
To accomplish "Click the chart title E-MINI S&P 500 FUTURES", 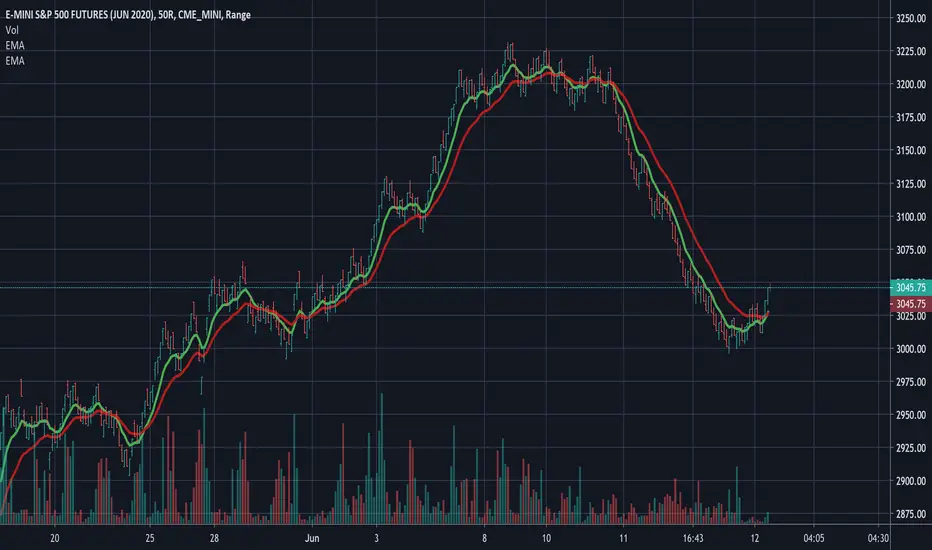I will (128, 15).
